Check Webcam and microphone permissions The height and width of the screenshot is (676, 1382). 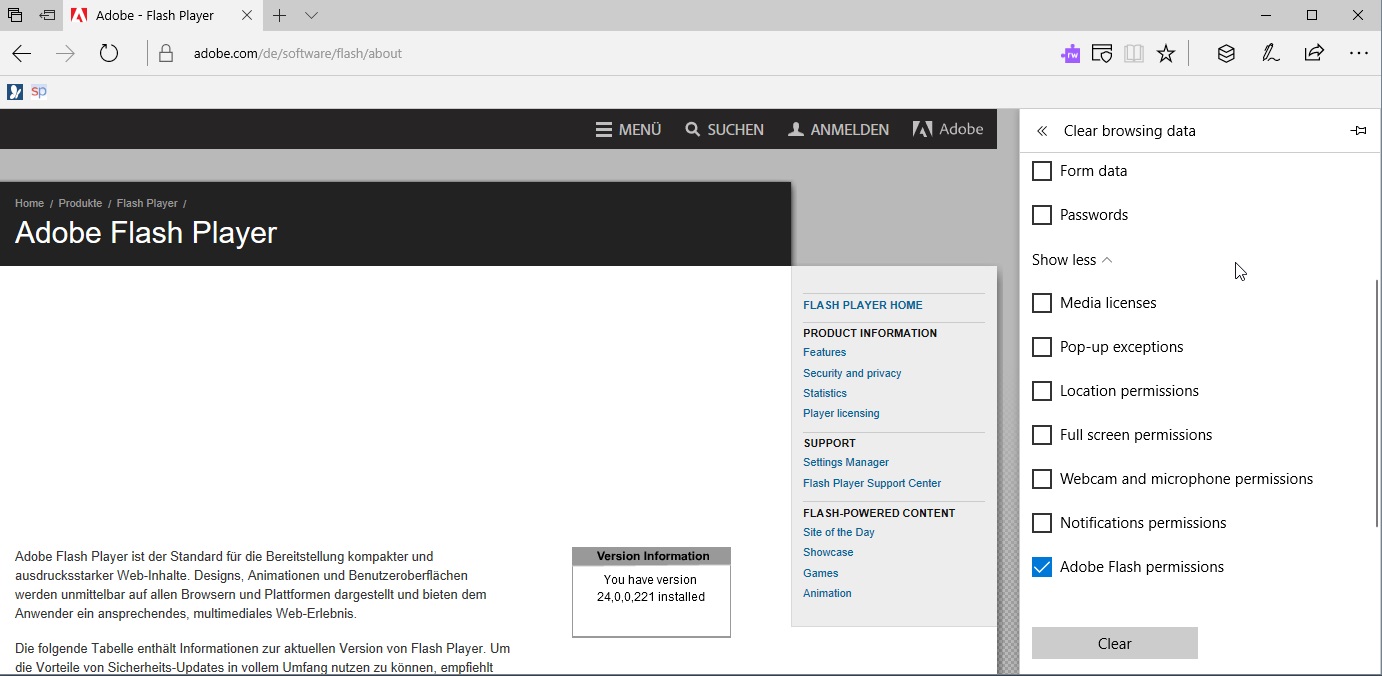[x=1042, y=479]
